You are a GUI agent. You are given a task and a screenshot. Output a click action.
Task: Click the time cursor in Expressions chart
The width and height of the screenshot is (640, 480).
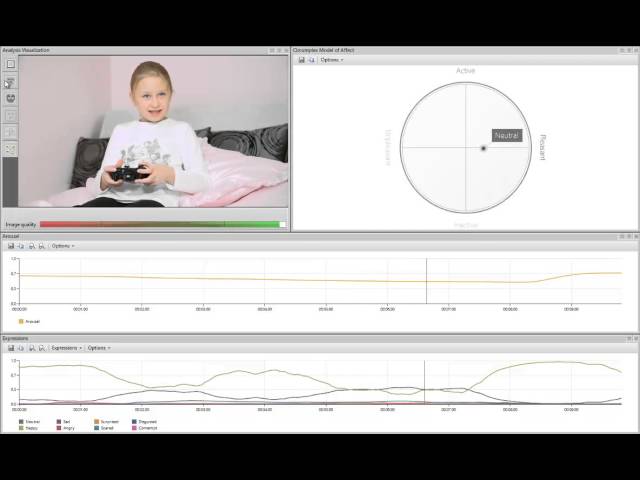[424, 382]
